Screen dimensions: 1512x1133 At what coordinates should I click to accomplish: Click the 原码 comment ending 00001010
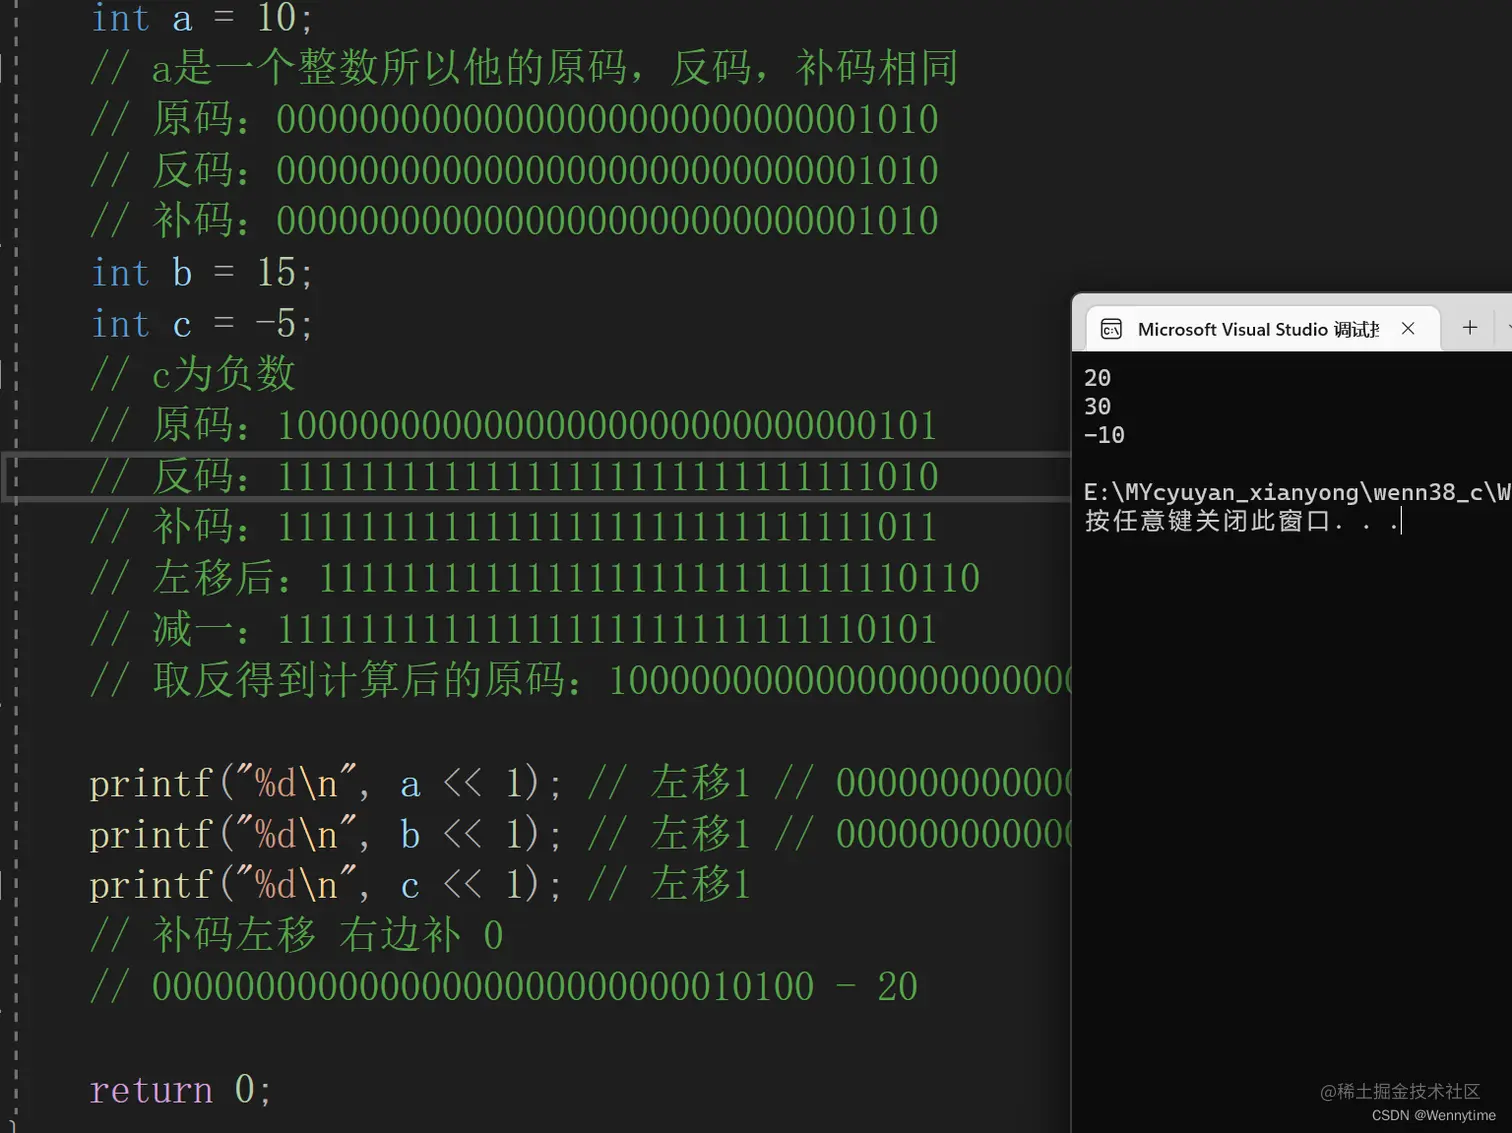click(514, 119)
